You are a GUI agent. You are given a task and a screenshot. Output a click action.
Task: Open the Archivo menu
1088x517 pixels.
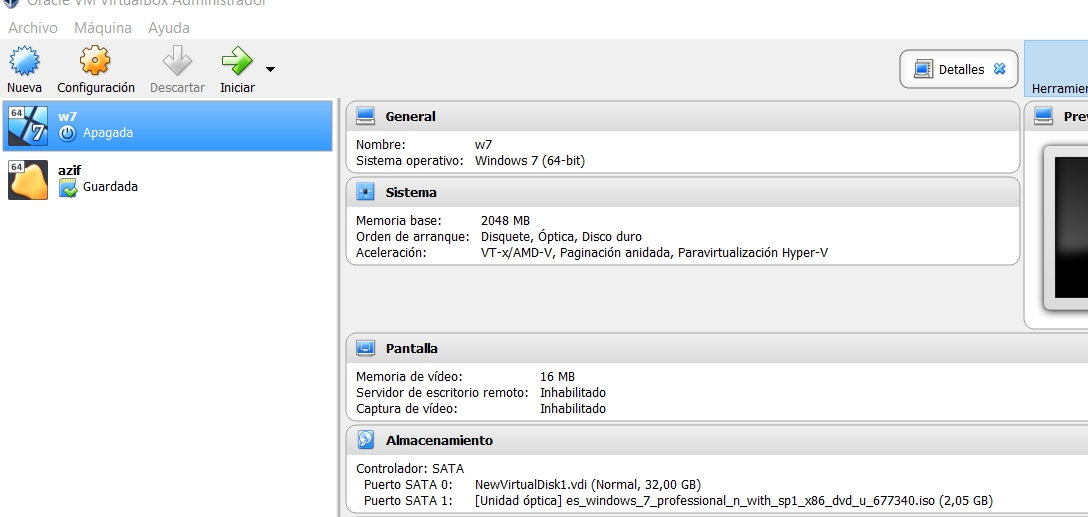point(33,28)
